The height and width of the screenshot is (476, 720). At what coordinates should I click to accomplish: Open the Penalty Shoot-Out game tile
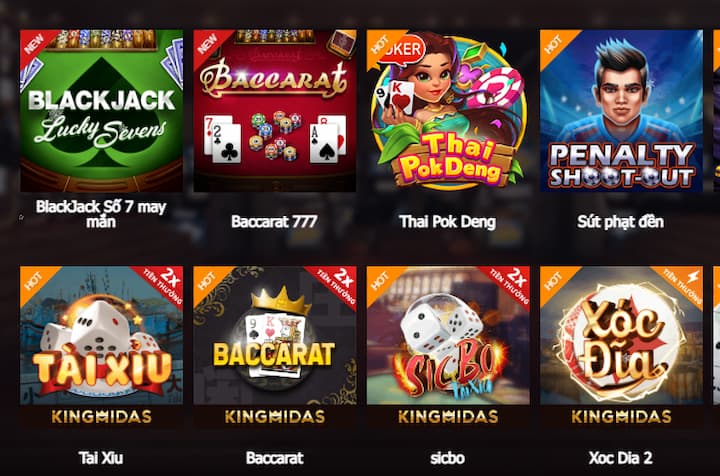coord(621,111)
